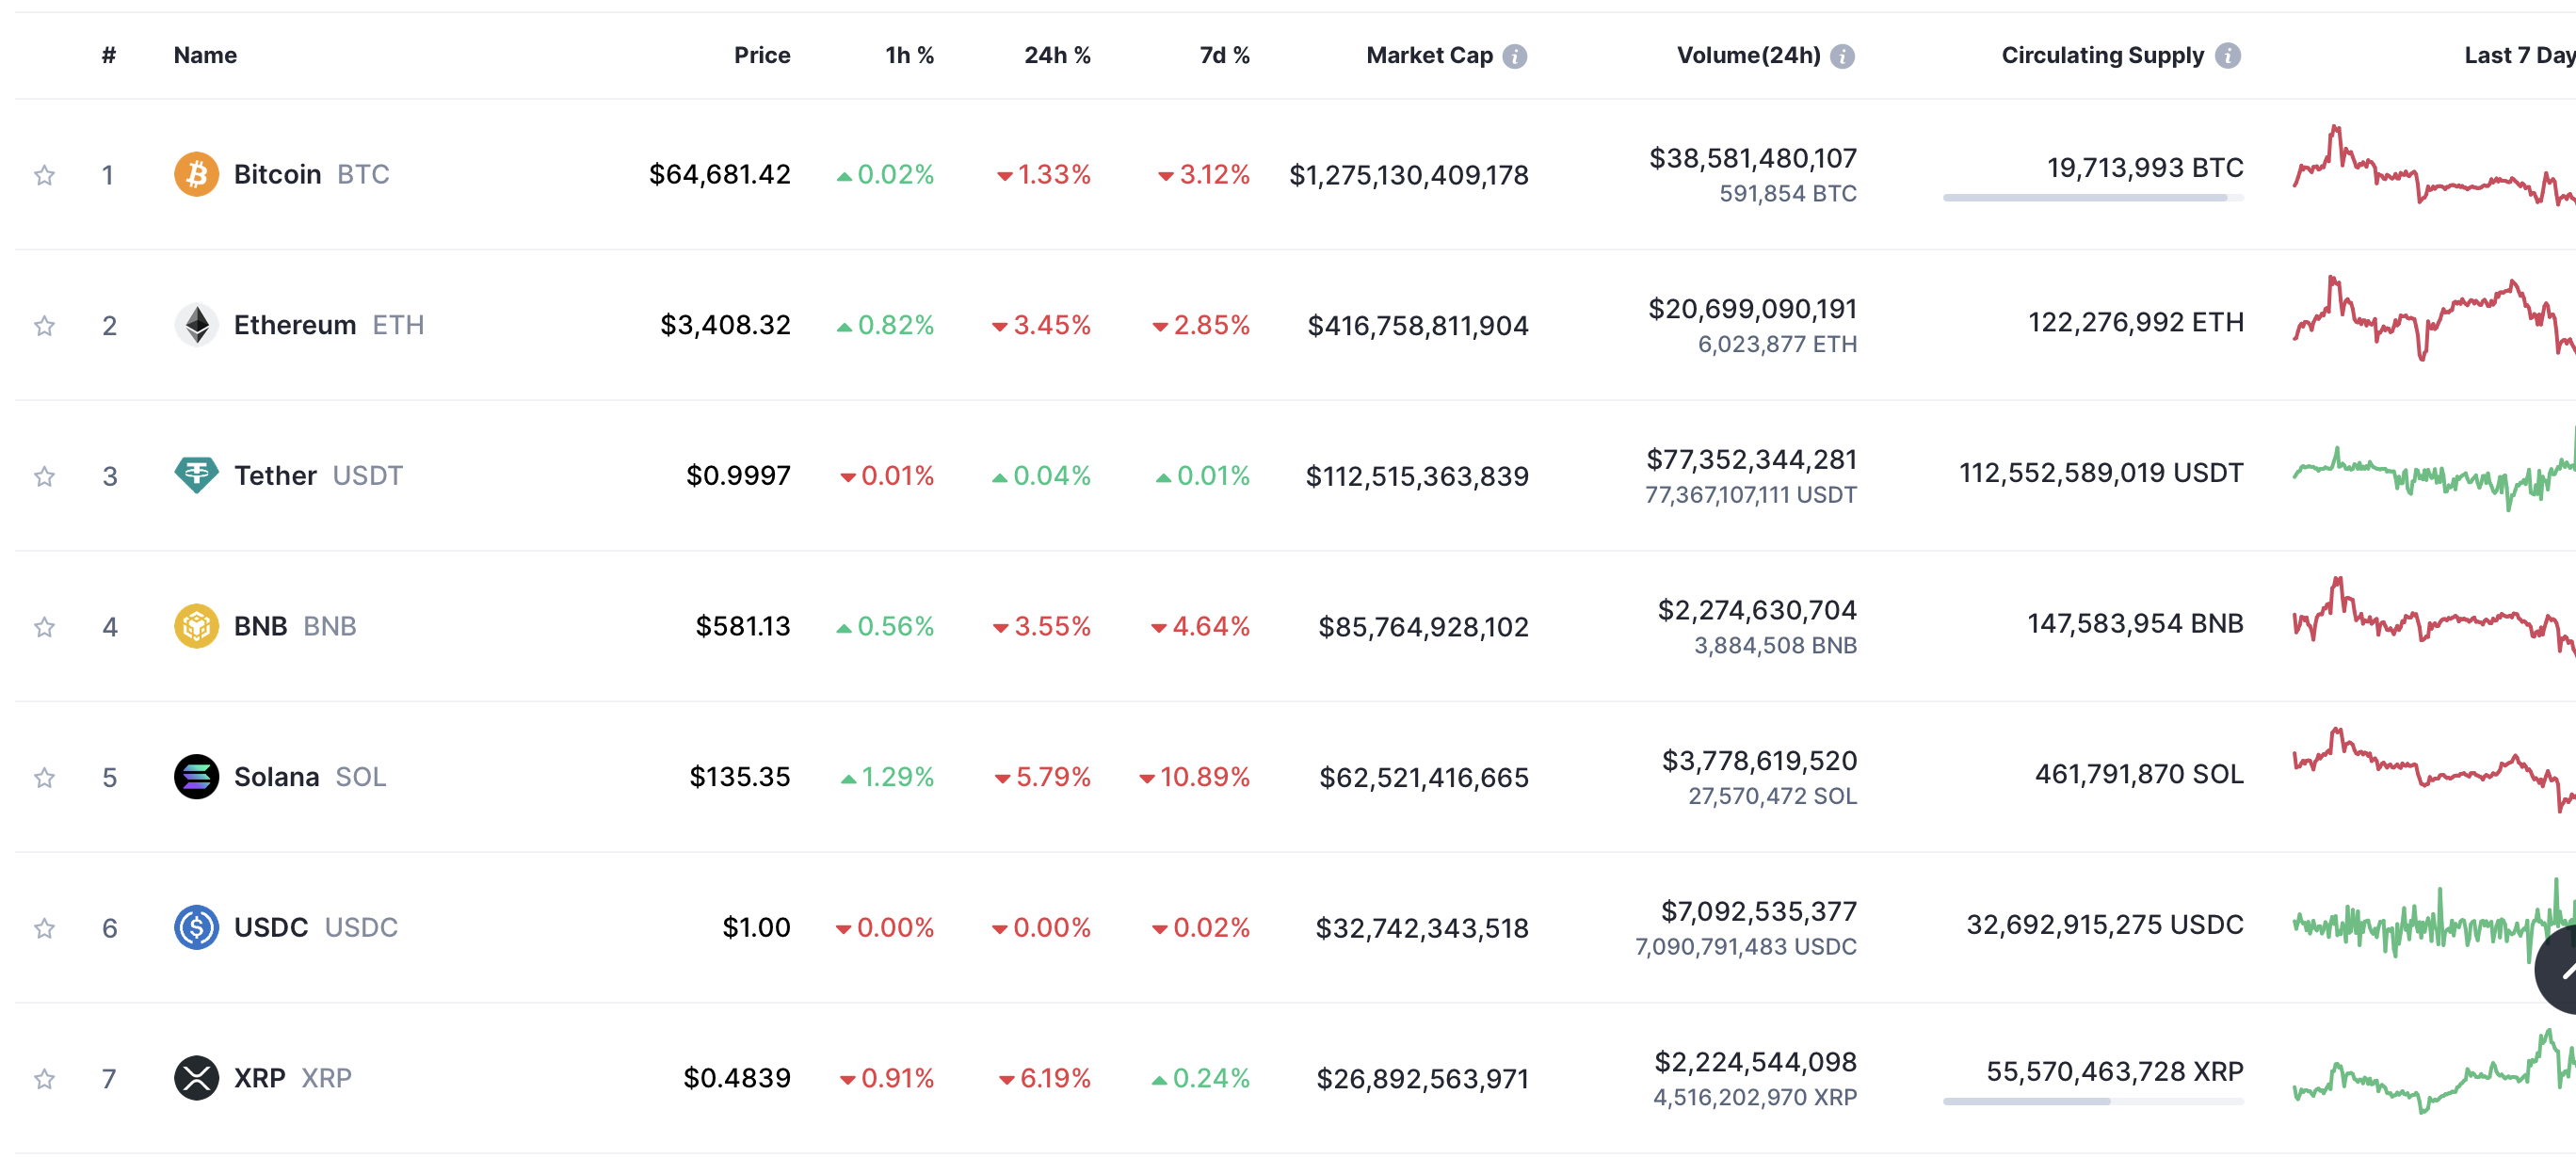Open Tether's last 7 days sparkline chart
Viewport: 2576px width, 1158px height.
[x=2432, y=475]
